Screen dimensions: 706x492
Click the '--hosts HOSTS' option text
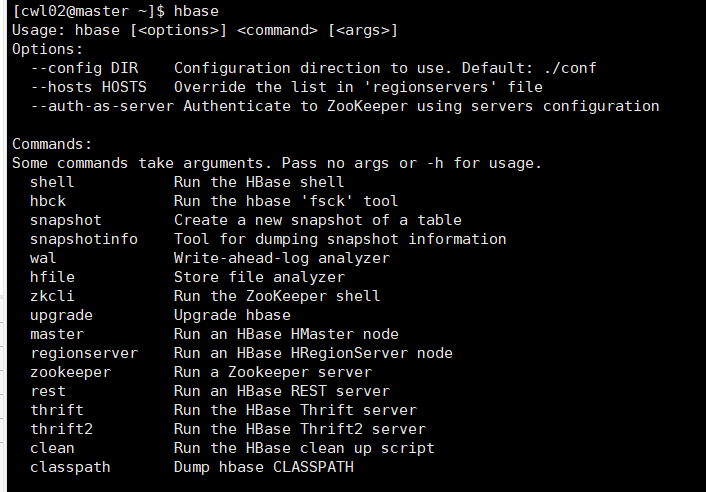click(88, 87)
